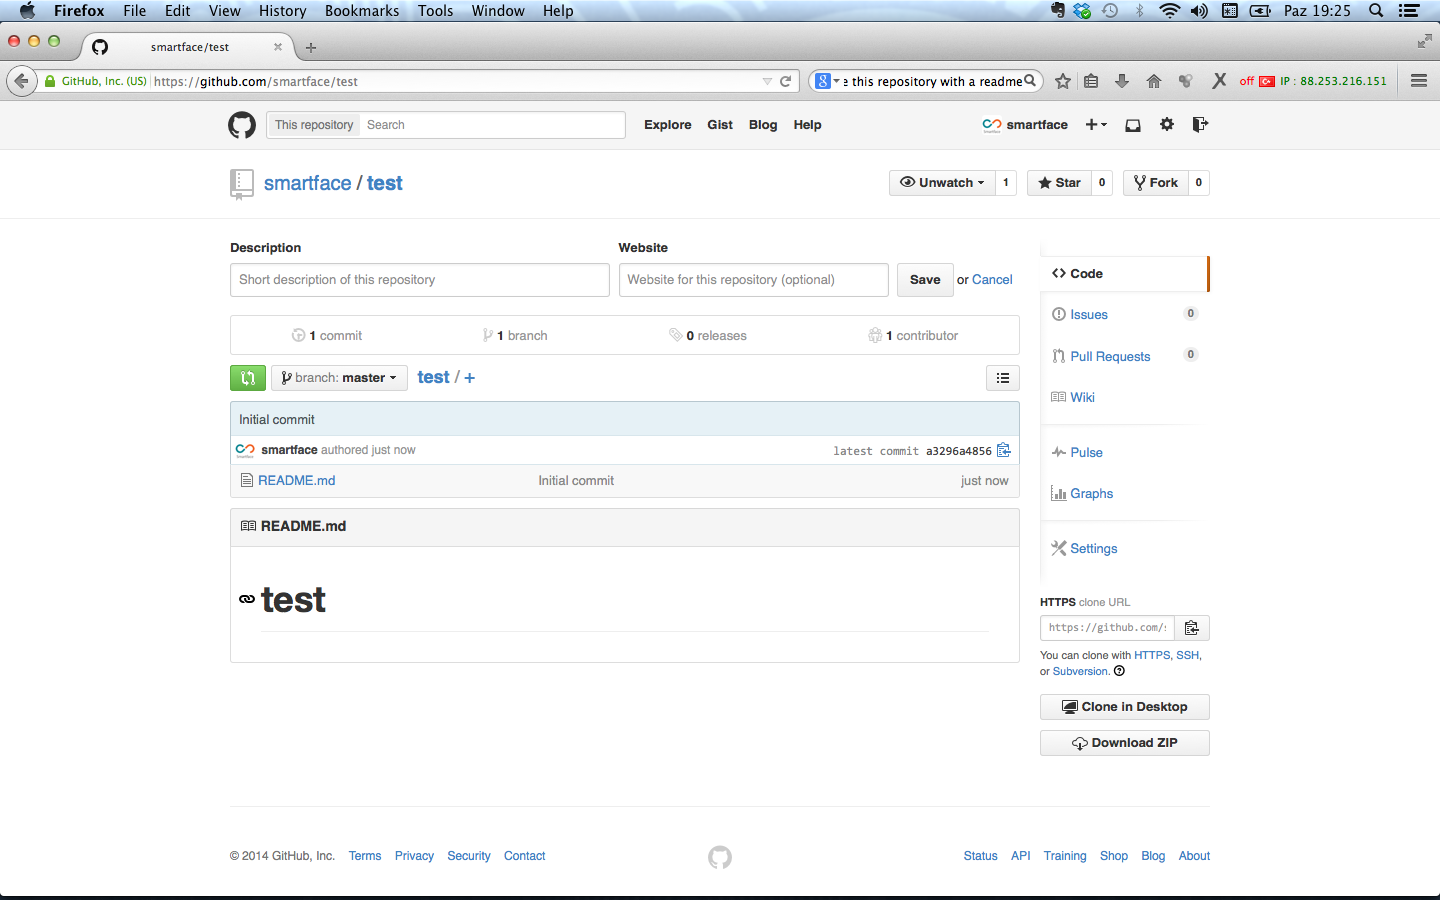Click the GitHub mark in the footer
Viewport: 1440px width, 900px height.
point(720,857)
